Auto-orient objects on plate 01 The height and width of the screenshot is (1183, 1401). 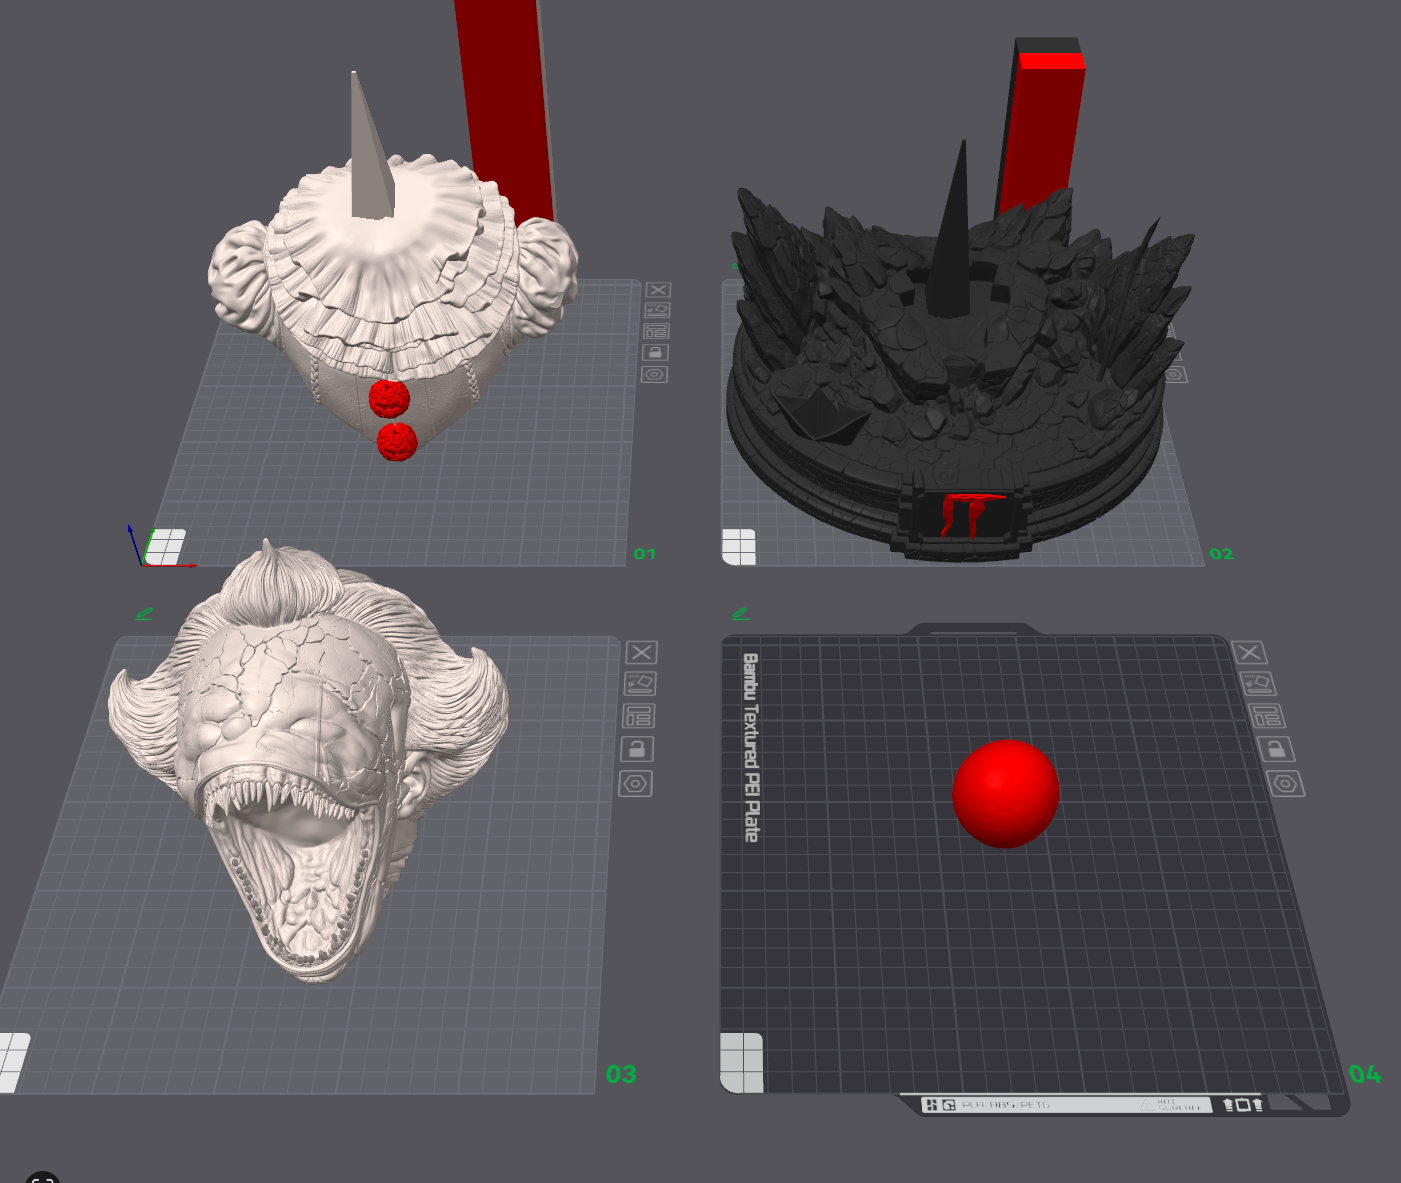pyautogui.click(x=657, y=311)
